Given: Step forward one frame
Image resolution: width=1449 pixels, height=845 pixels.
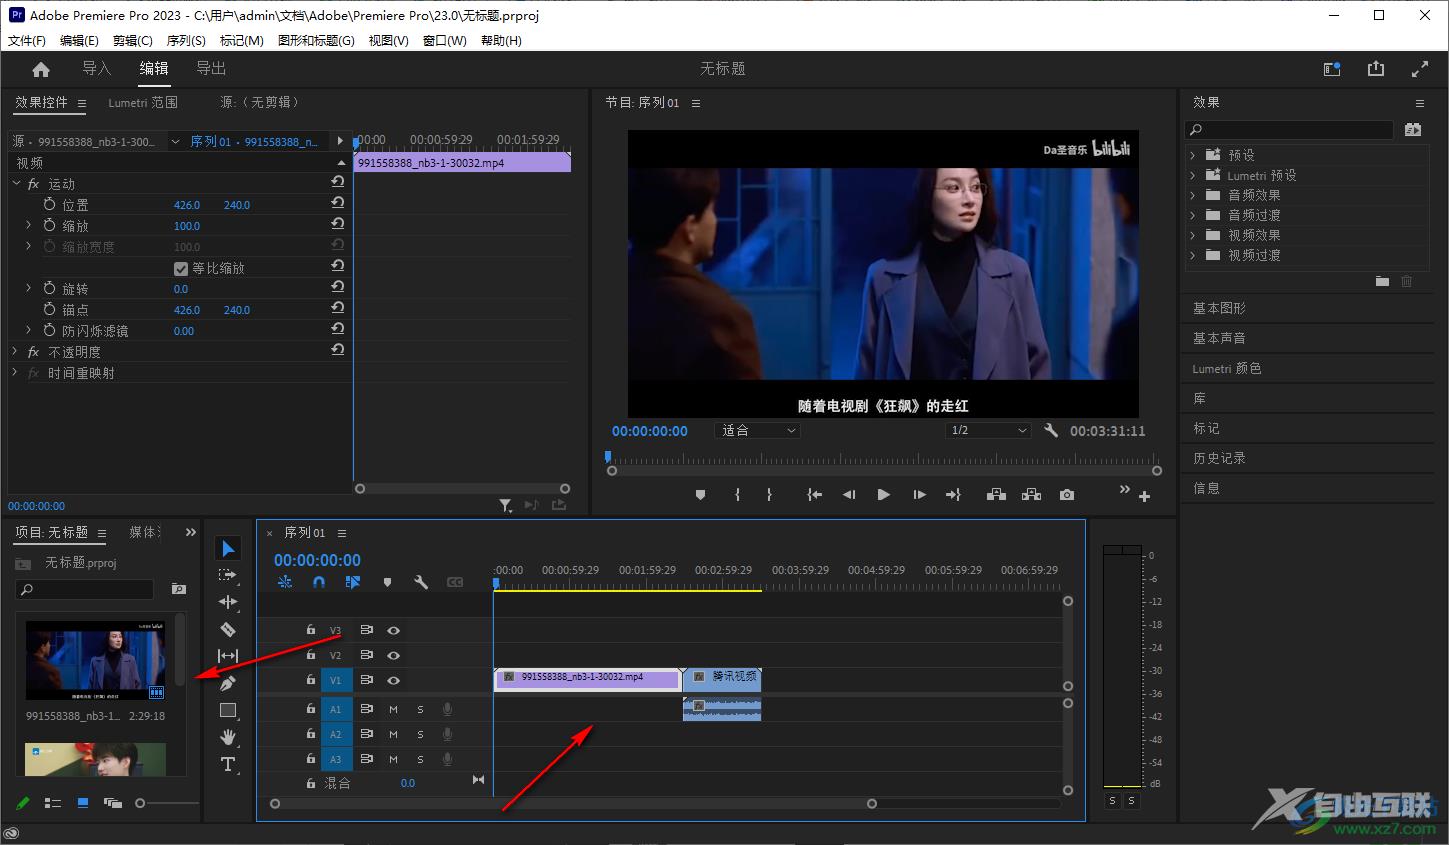Looking at the screenshot, I should coord(919,494).
